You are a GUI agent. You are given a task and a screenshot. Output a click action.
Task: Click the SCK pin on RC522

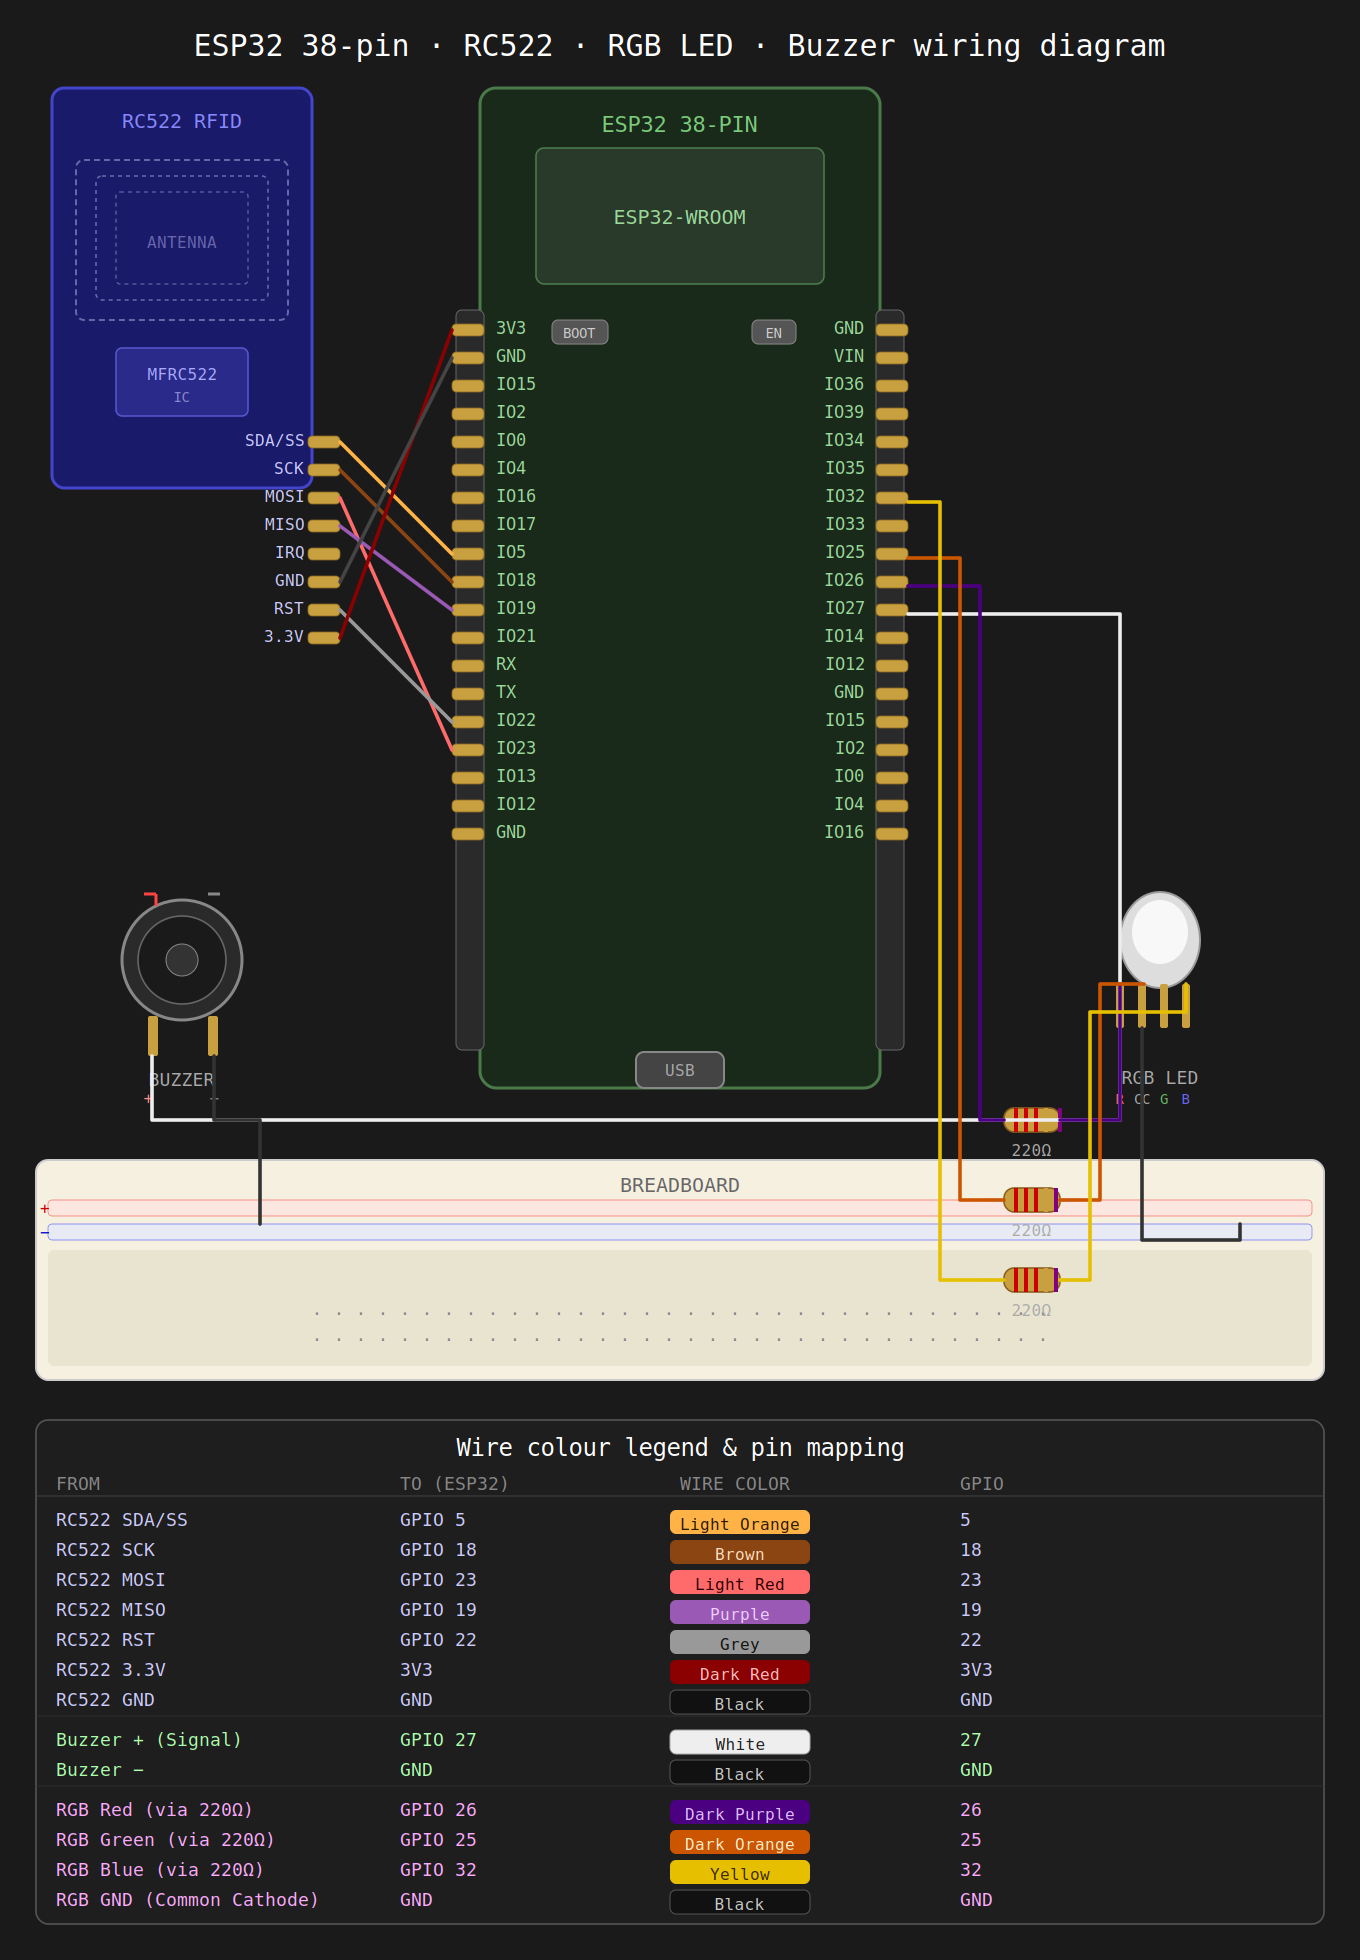(x=324, y=470)
